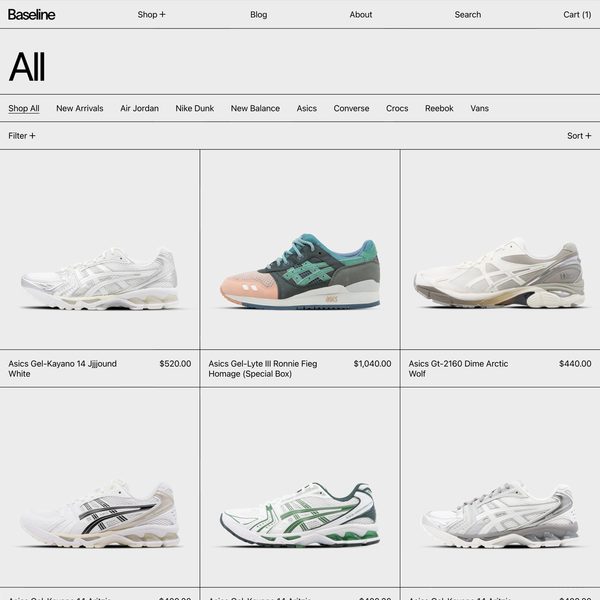600x600 pixels.
Task: Expand the Filter + panel
Action: [x=22, y=136]
